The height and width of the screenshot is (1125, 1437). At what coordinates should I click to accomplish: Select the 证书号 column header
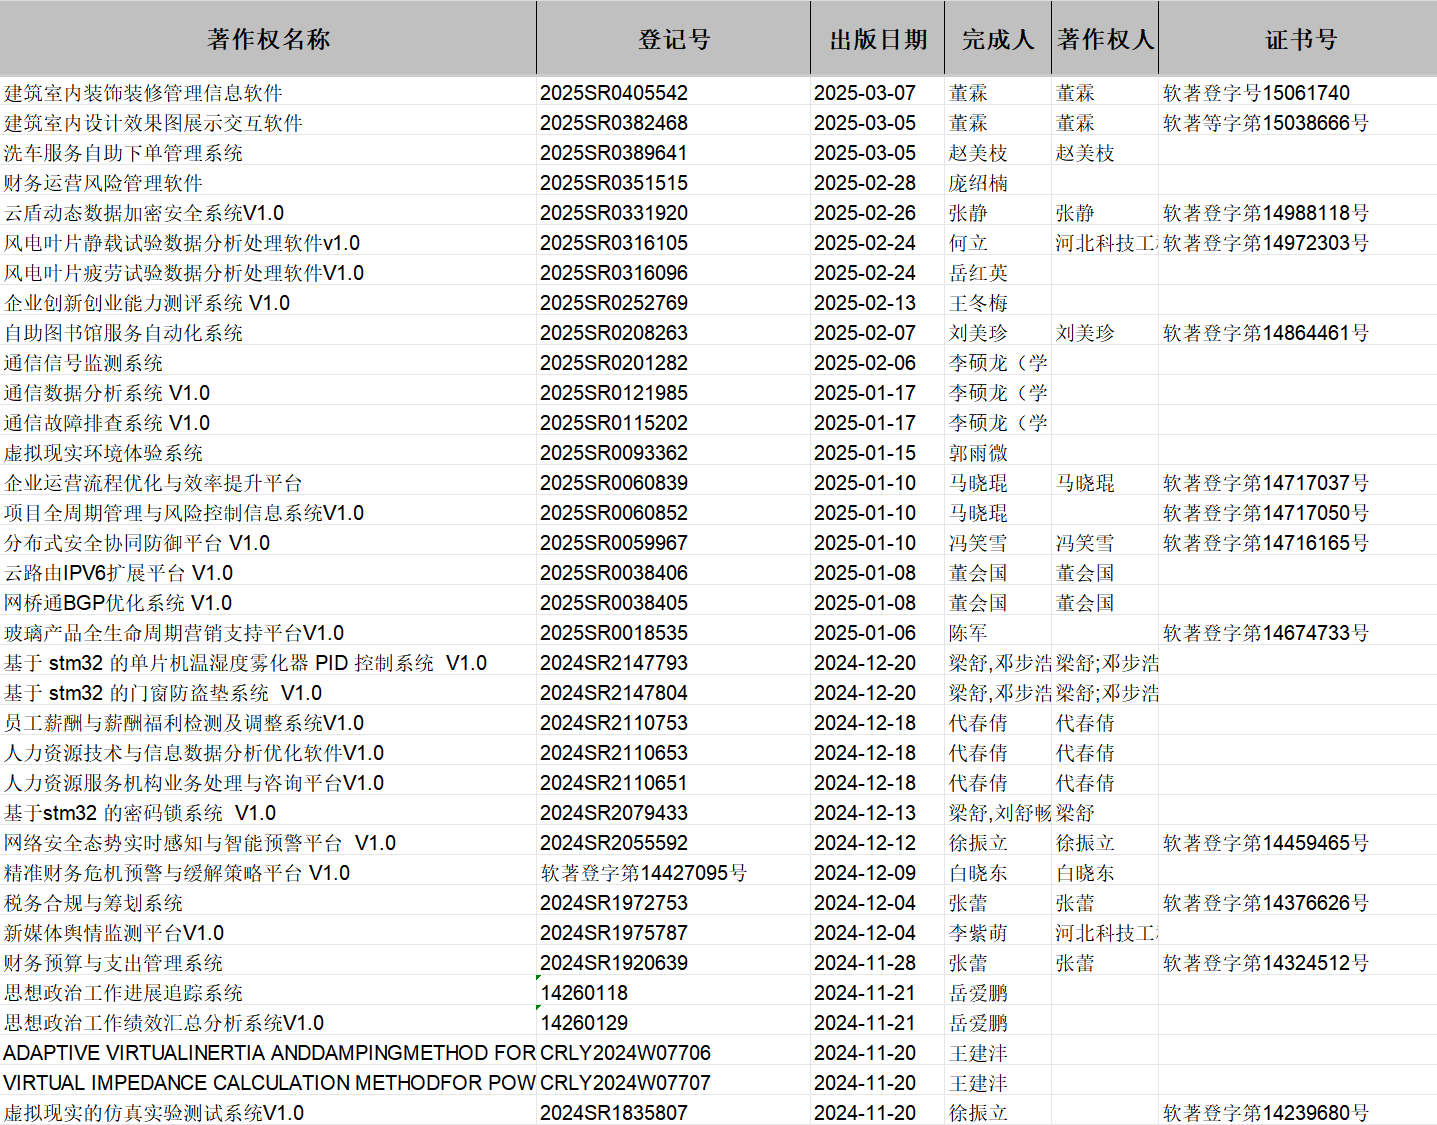pos(1300,39)
